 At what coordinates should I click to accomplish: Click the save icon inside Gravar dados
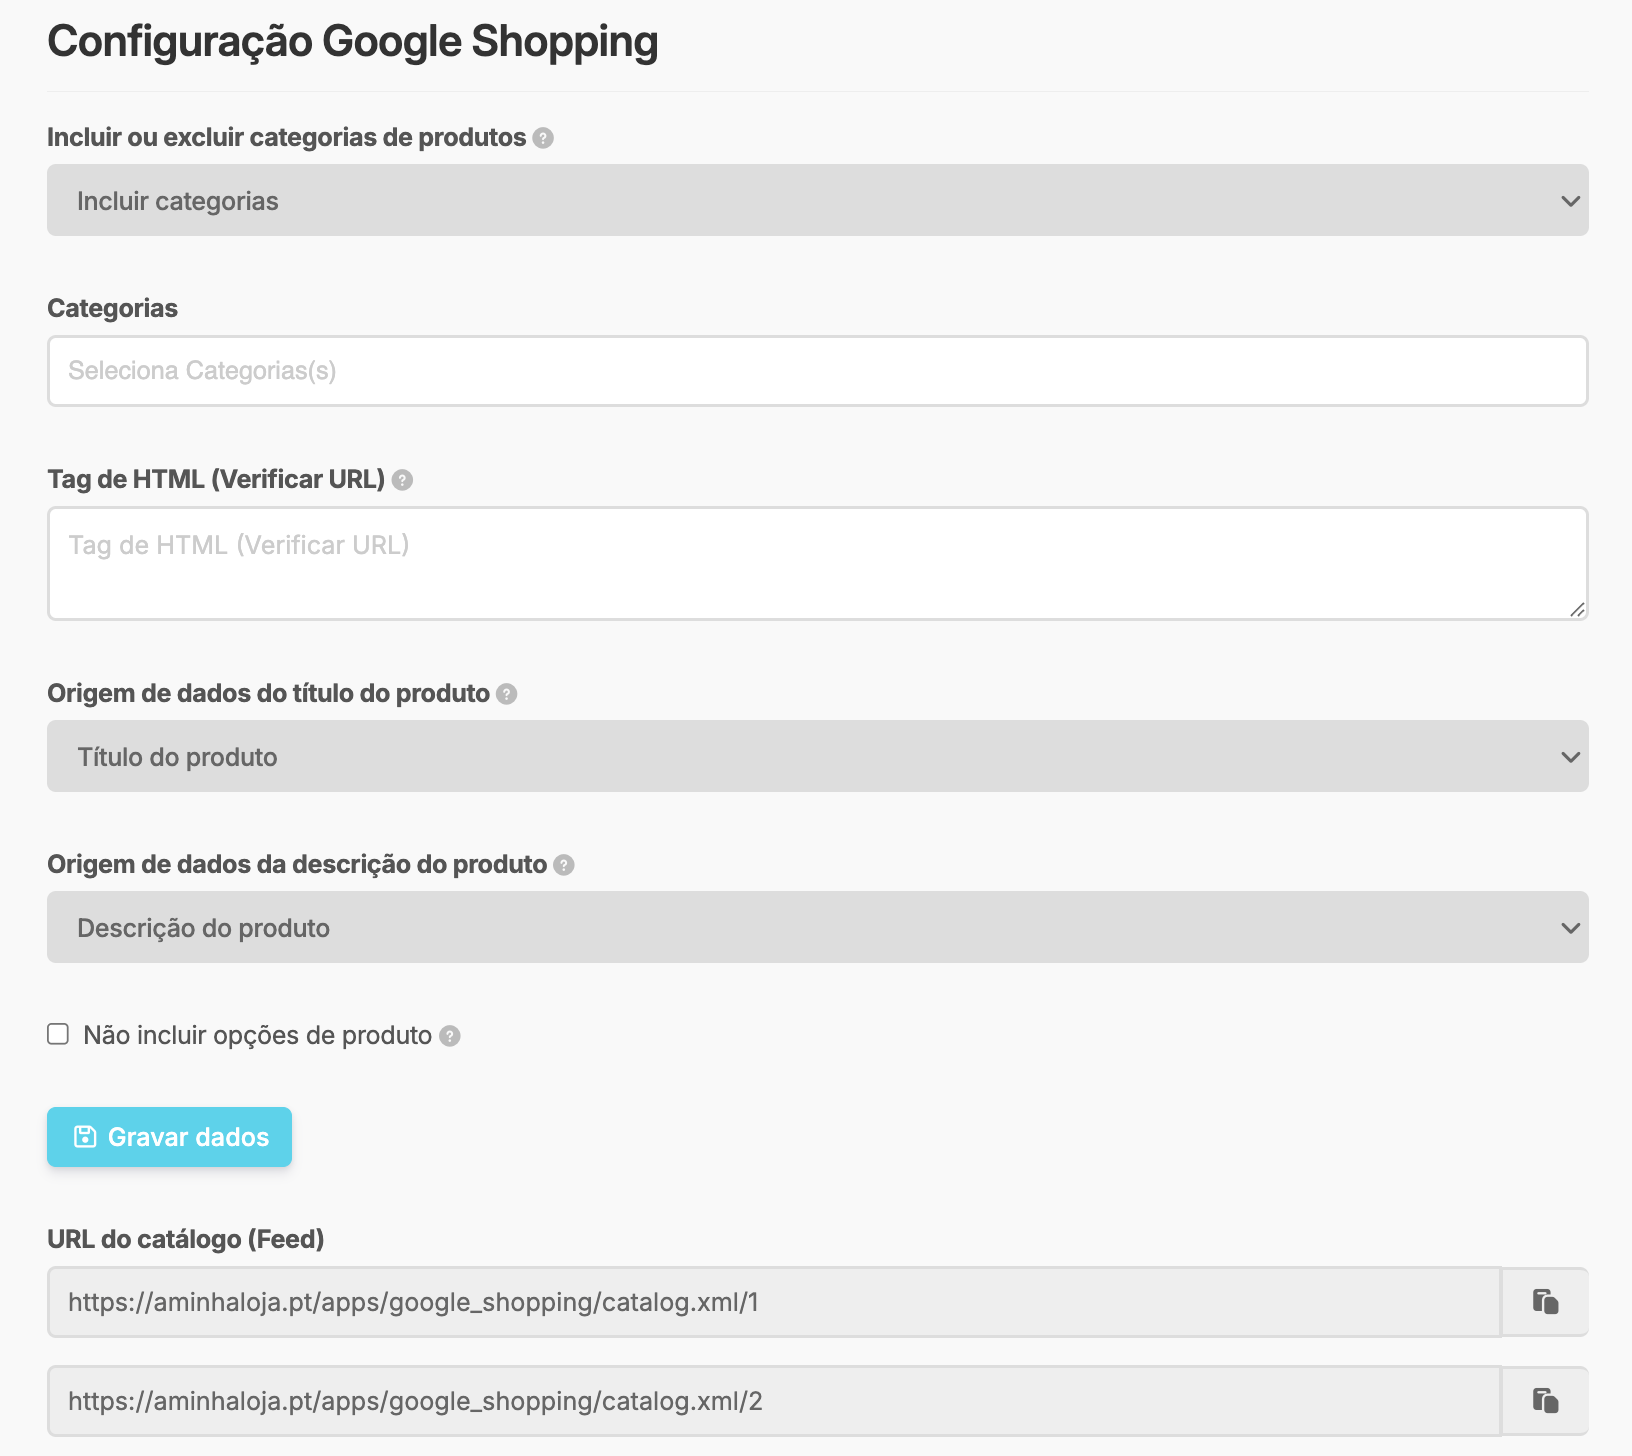[84, 1136]
